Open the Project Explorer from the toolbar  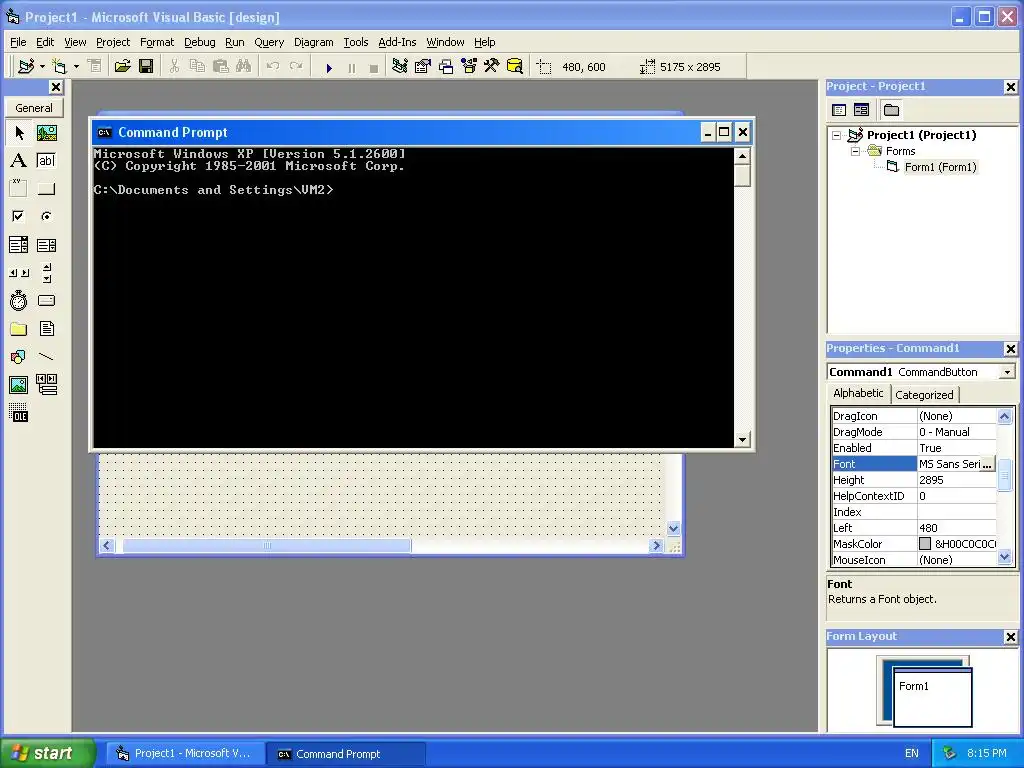pyautogui.click(x=400, y=67)
